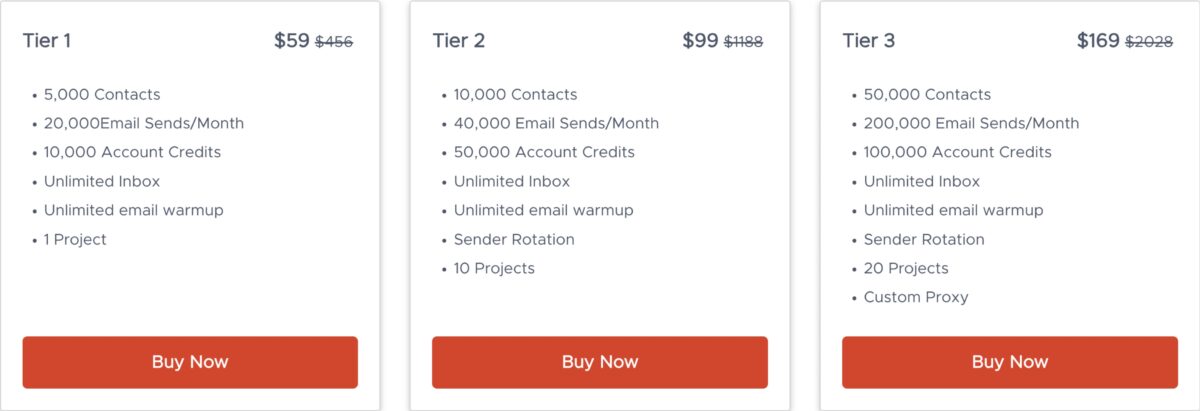
Task: Click the 5,000 Contacts feature line
Action: point(102,95)
